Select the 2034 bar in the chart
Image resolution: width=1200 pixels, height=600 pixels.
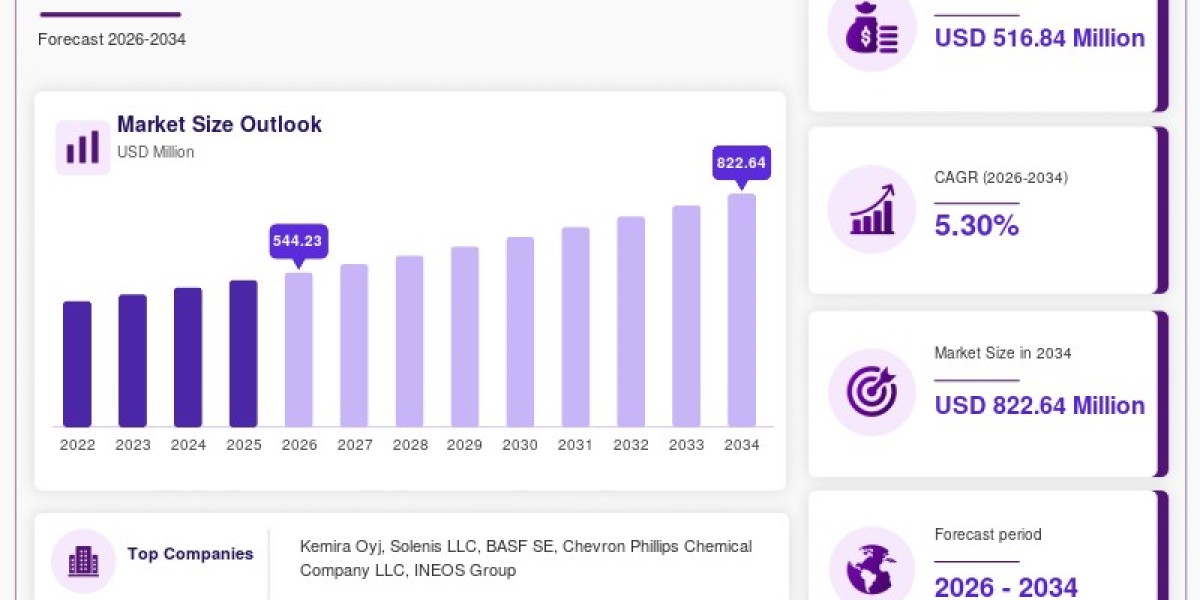click(x=741, y=310)
